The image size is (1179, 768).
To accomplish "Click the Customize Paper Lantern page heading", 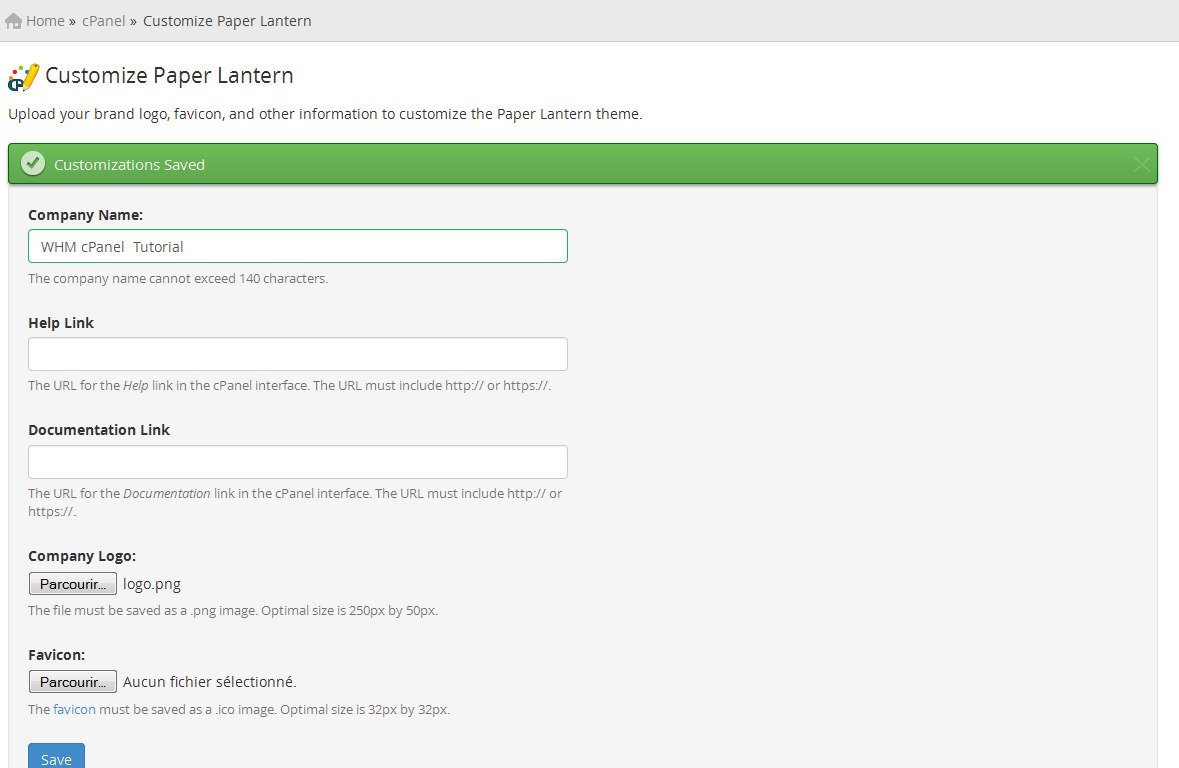I will pos(169,75).
